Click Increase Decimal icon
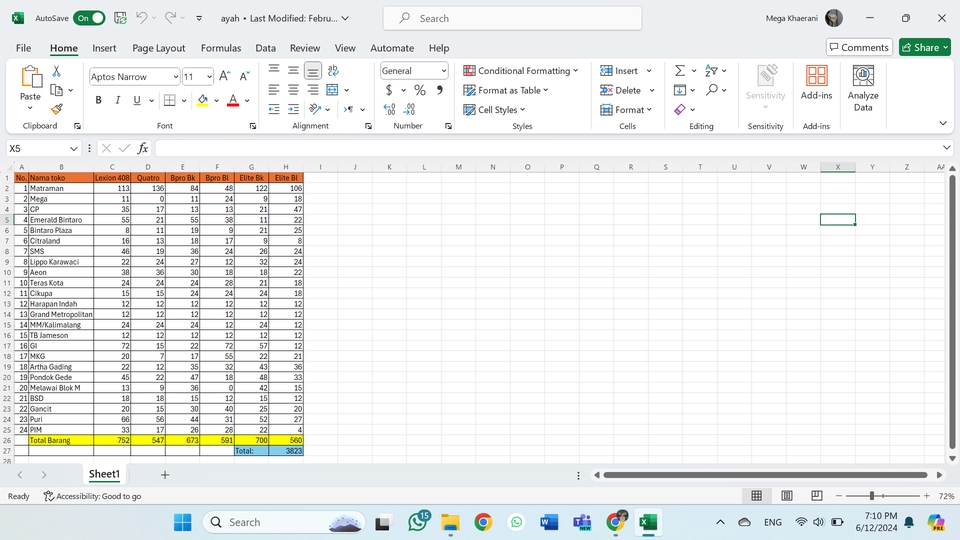This screenshot has width=960, height=540. click(x=389, y=109)
